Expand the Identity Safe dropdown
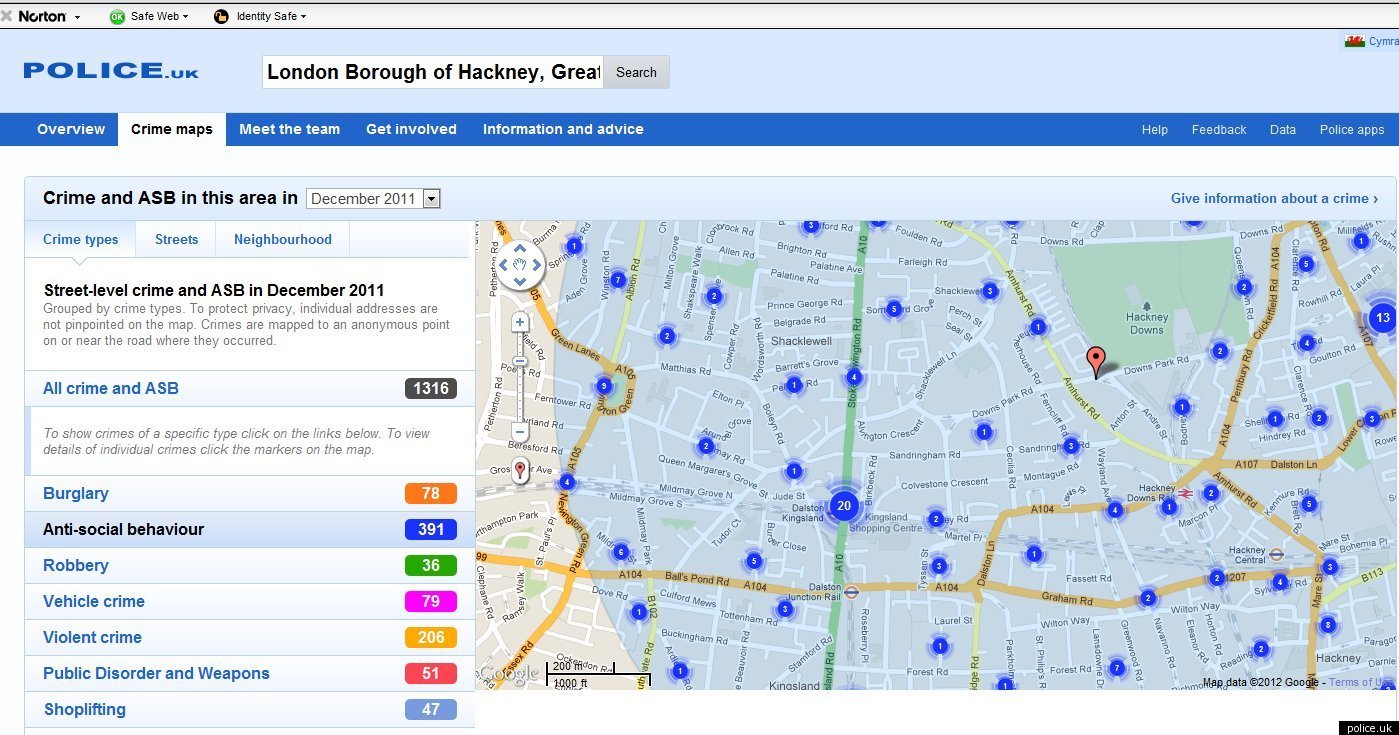This screenshot has height=735, width=1399. pyautogui.click(x=303, y=17)
